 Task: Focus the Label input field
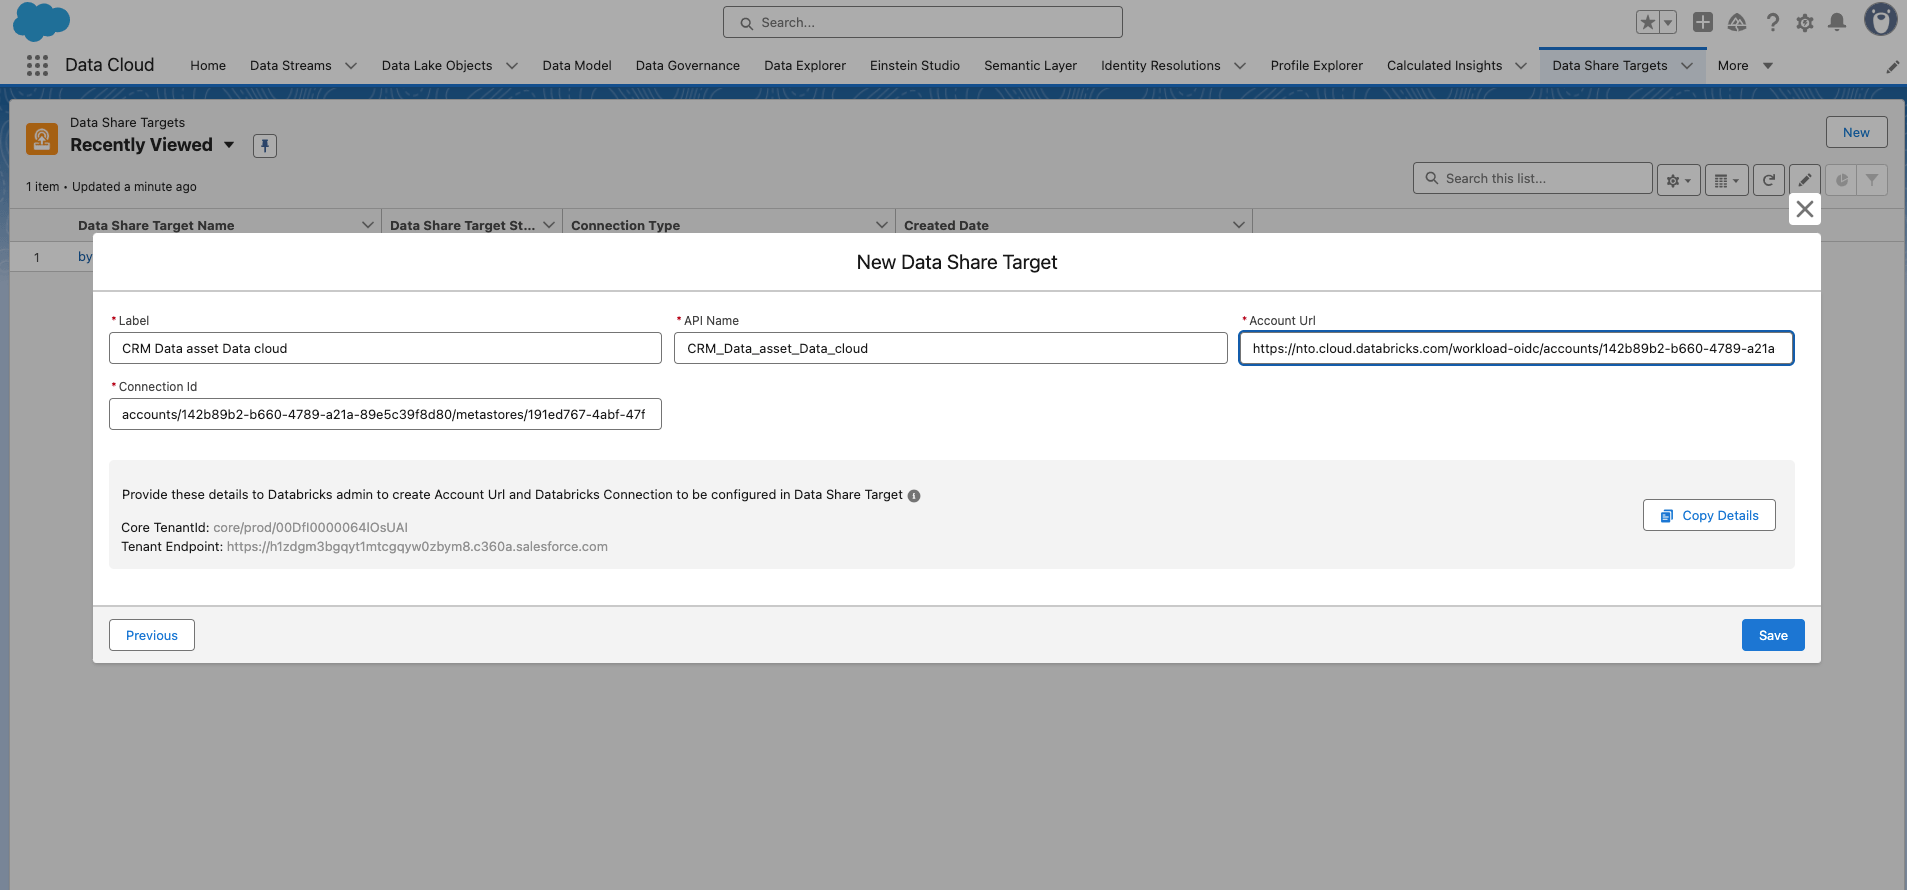pyautogui.click(x=385, y=348)
